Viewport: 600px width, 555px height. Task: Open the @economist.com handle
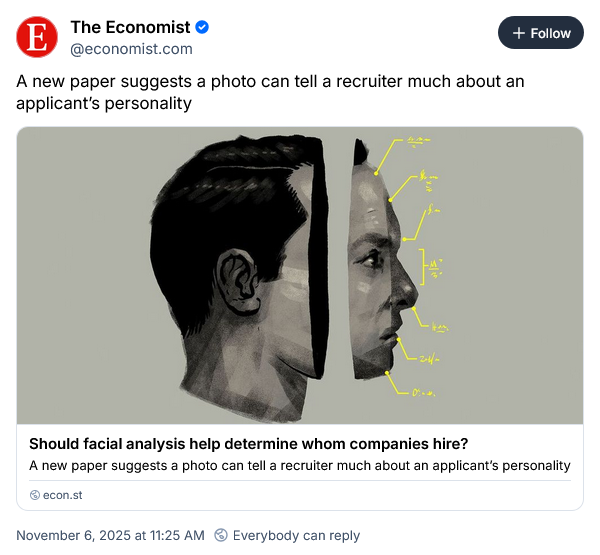tap(131, 48)
